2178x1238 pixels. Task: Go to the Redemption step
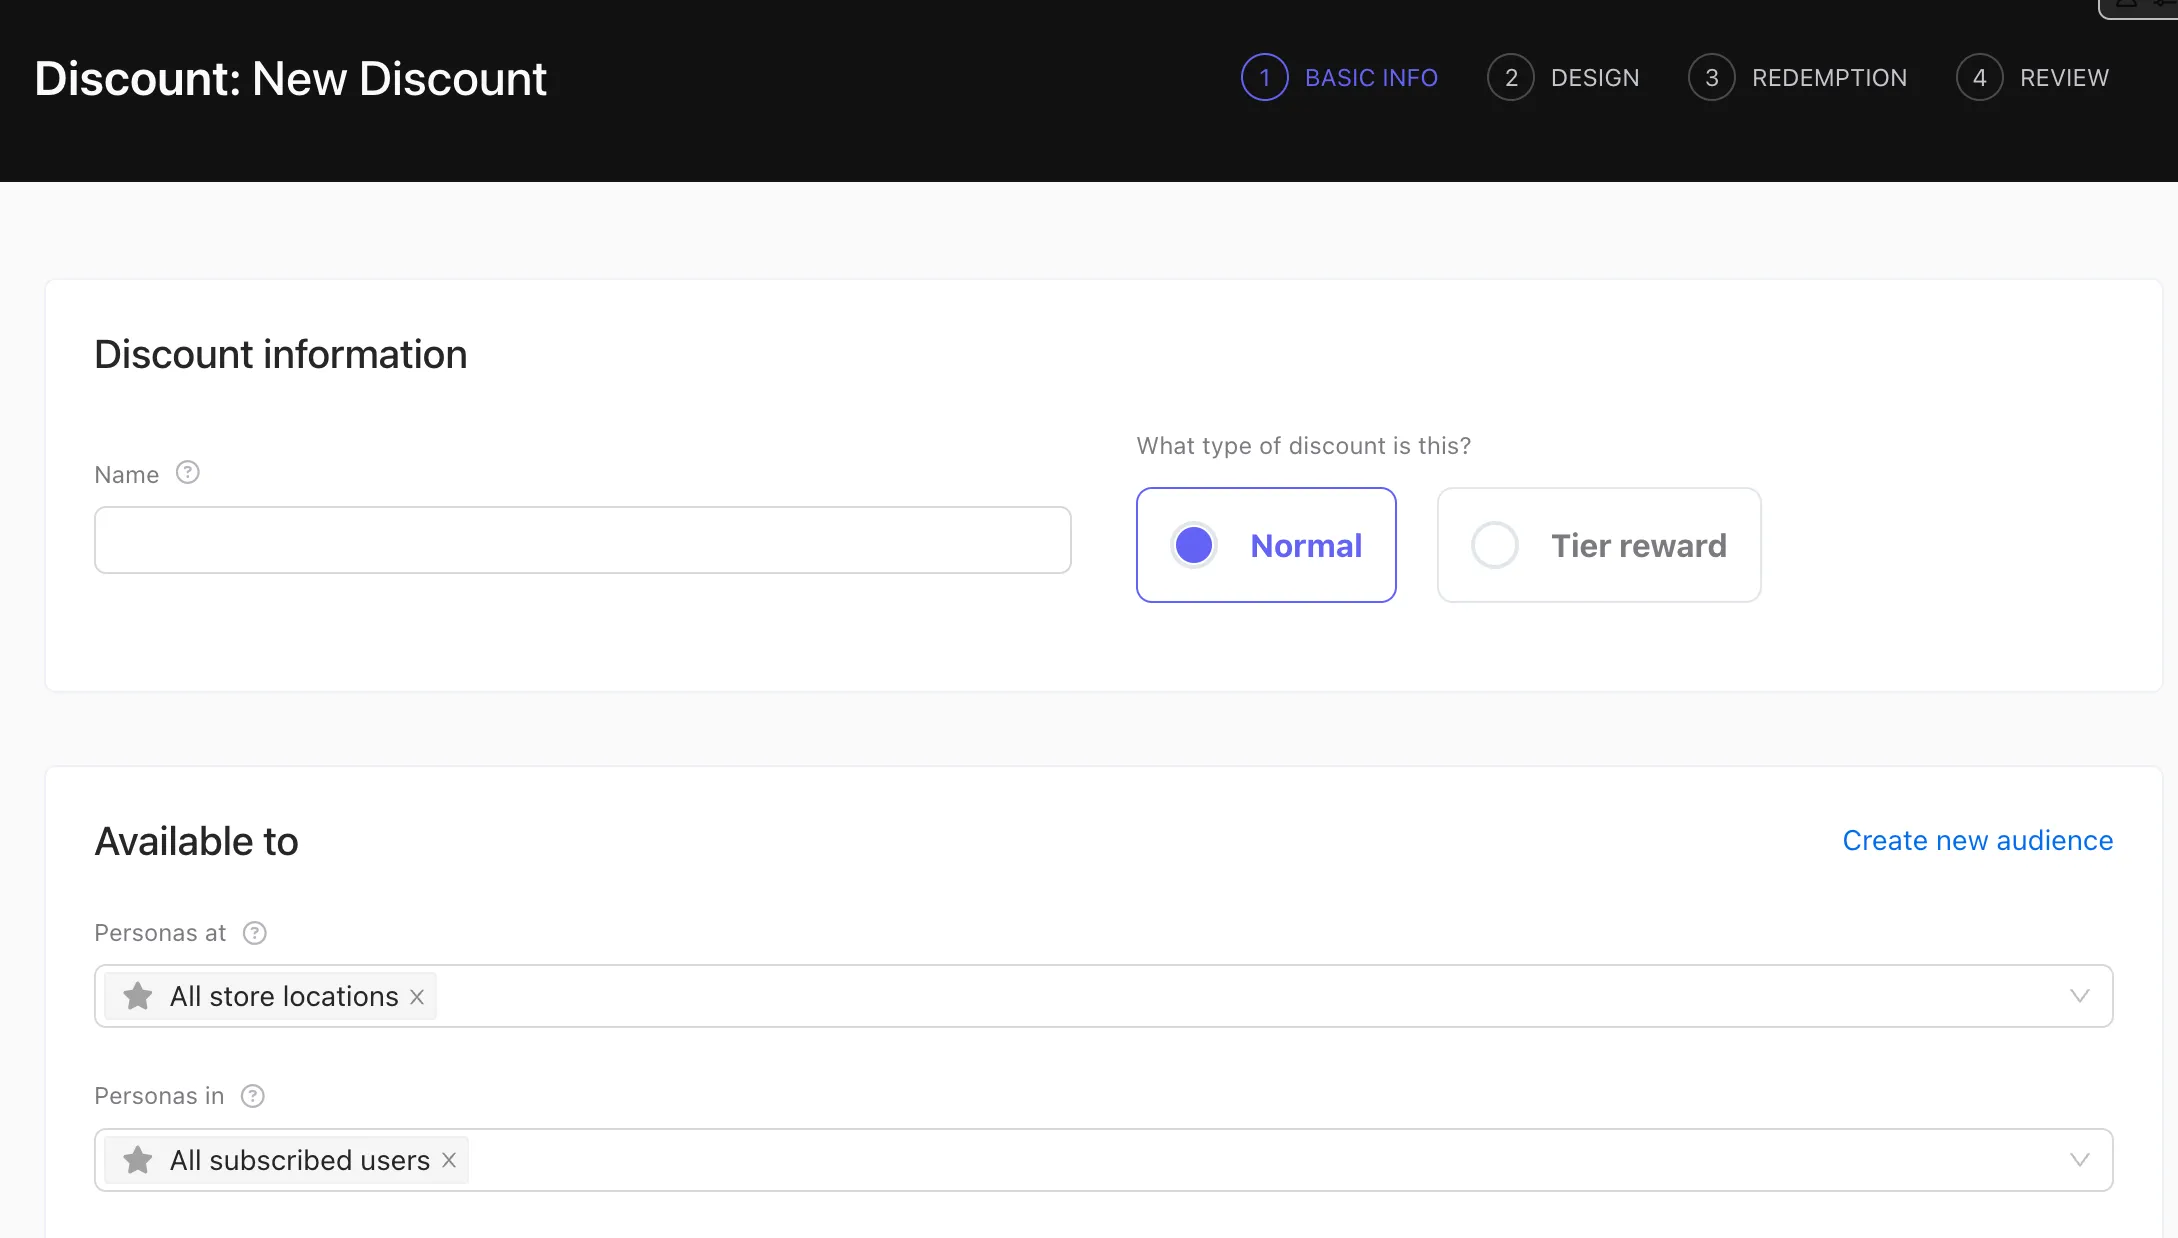(x=1828, y=78)
